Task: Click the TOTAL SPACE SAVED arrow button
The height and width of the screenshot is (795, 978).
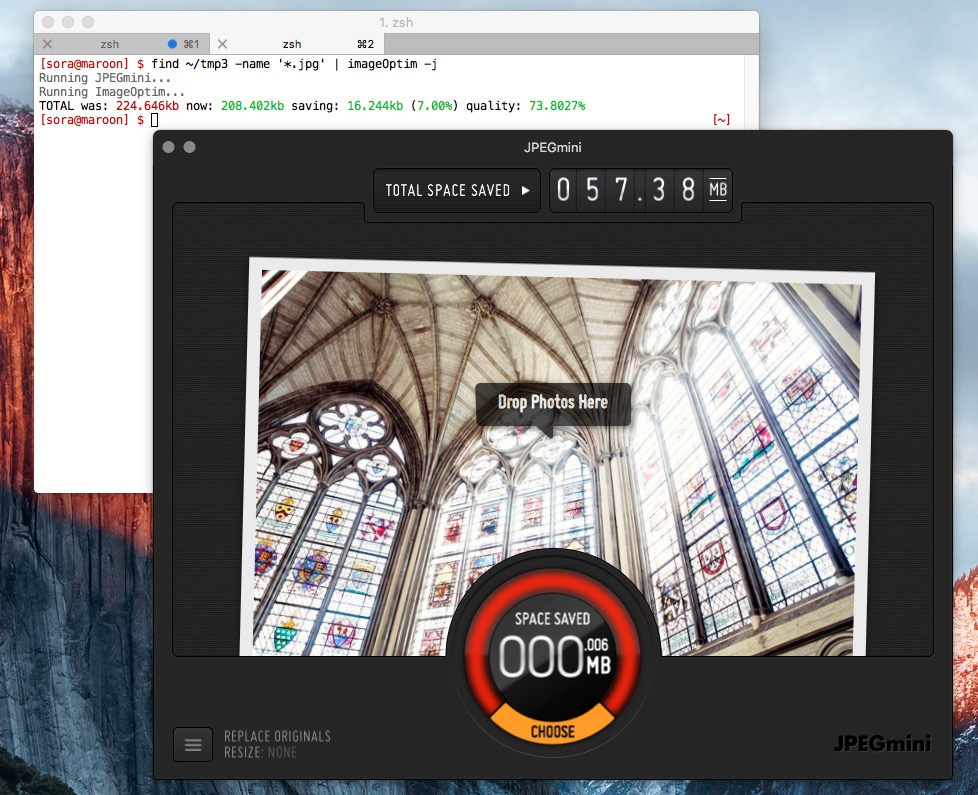Action: tap(457, 190)
